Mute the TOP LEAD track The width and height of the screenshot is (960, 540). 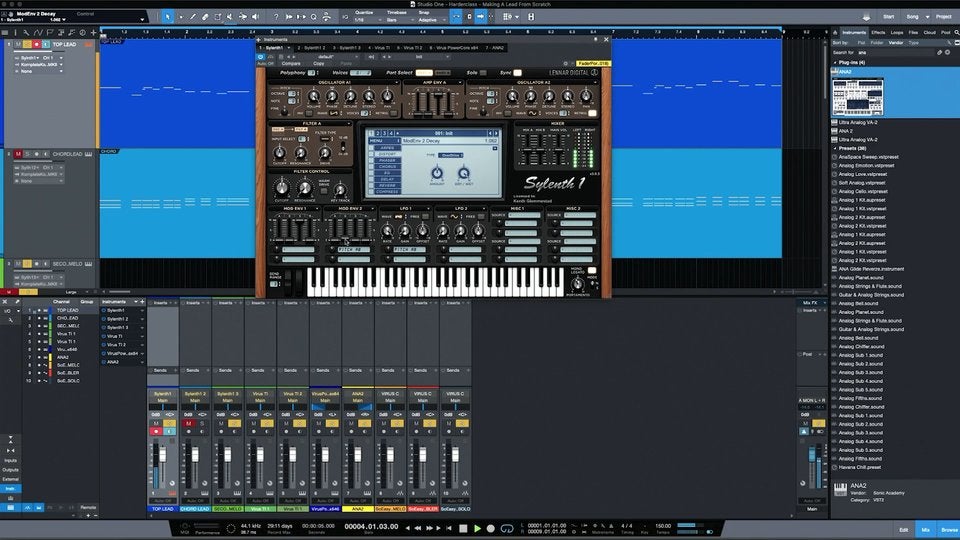click(x=17, y=44)
